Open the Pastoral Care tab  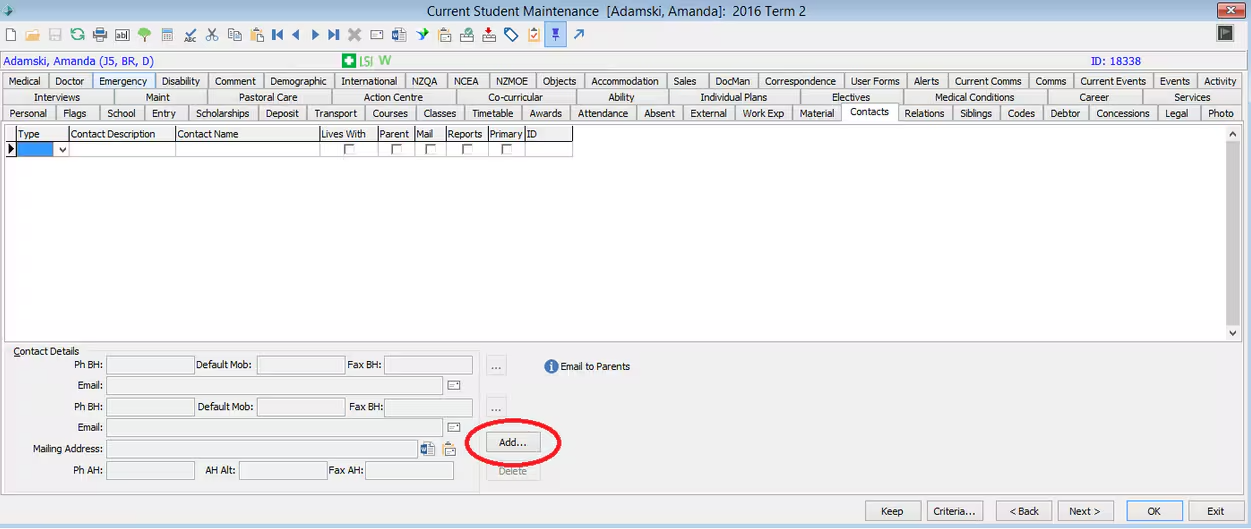[268, 97]
